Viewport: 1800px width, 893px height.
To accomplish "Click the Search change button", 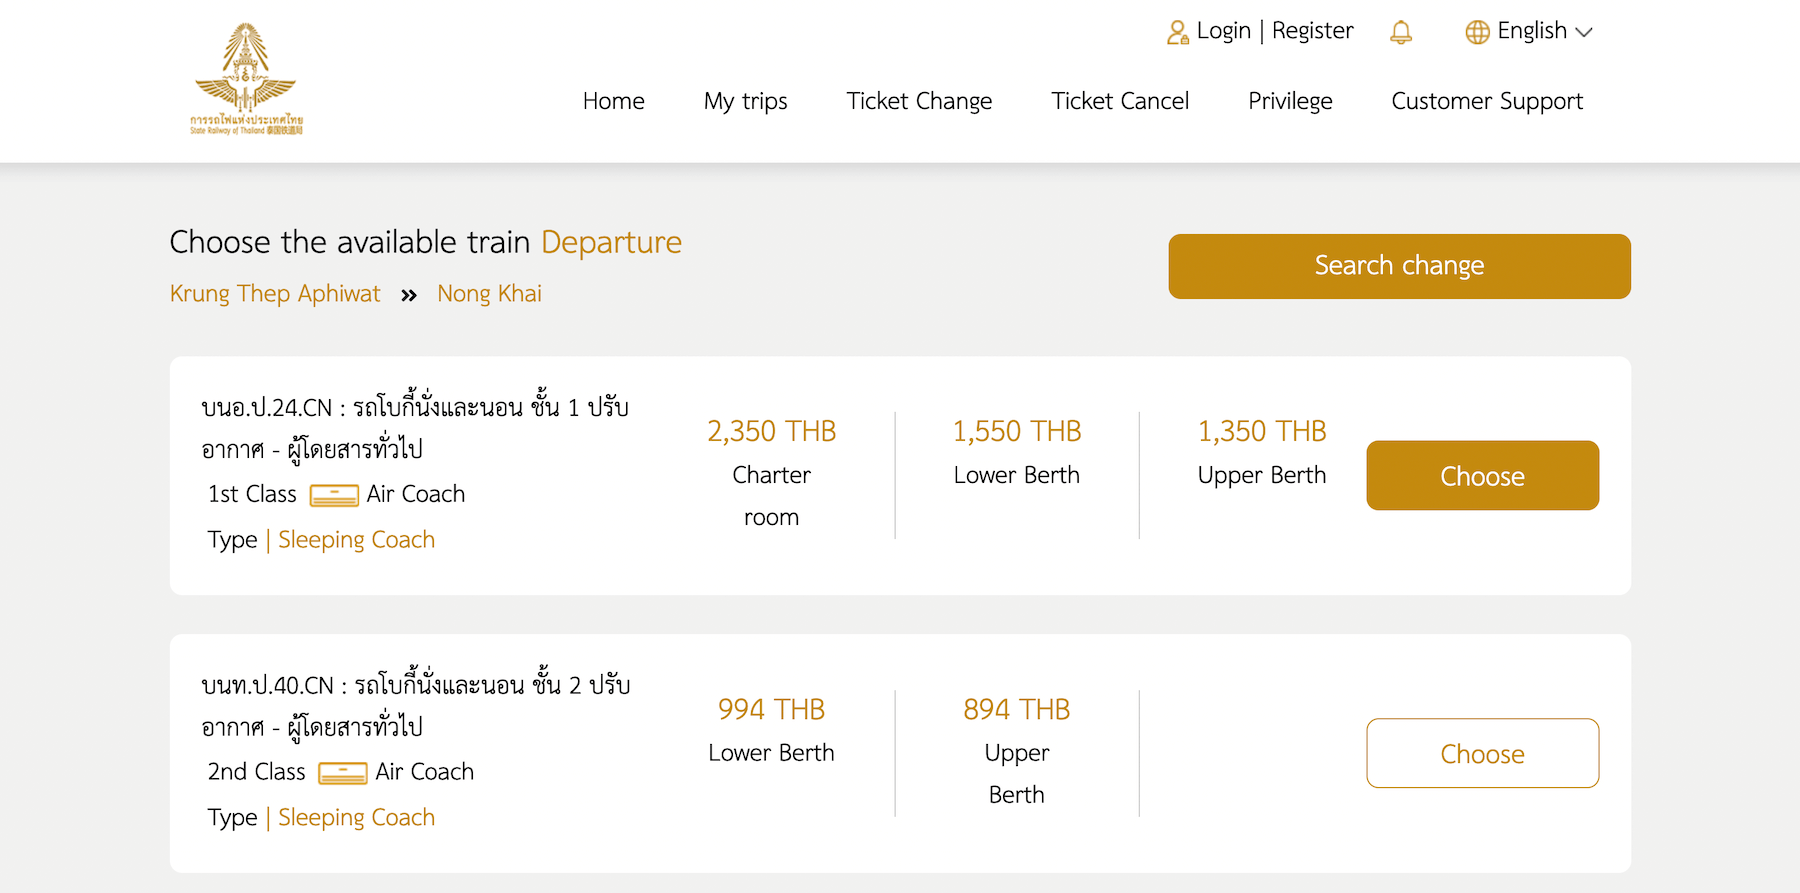I will click(x=1399, y=266).
